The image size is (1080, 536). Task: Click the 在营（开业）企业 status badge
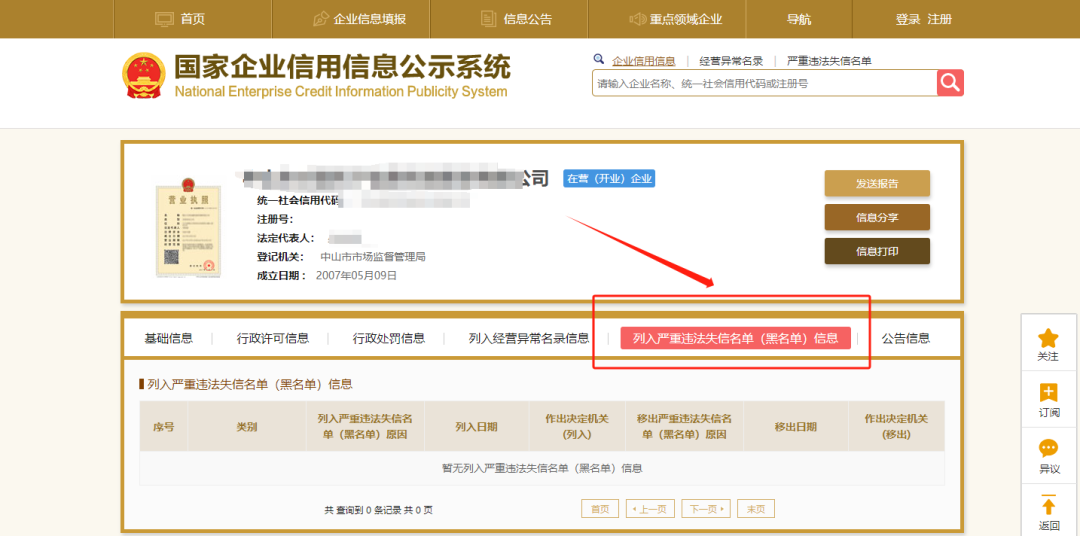609,179
